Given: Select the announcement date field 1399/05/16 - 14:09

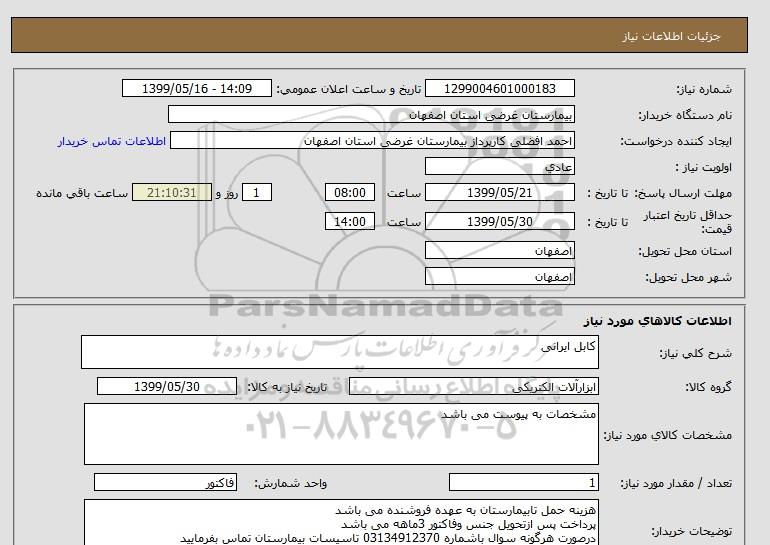Looking at the screenshot, I should [196, 88].
